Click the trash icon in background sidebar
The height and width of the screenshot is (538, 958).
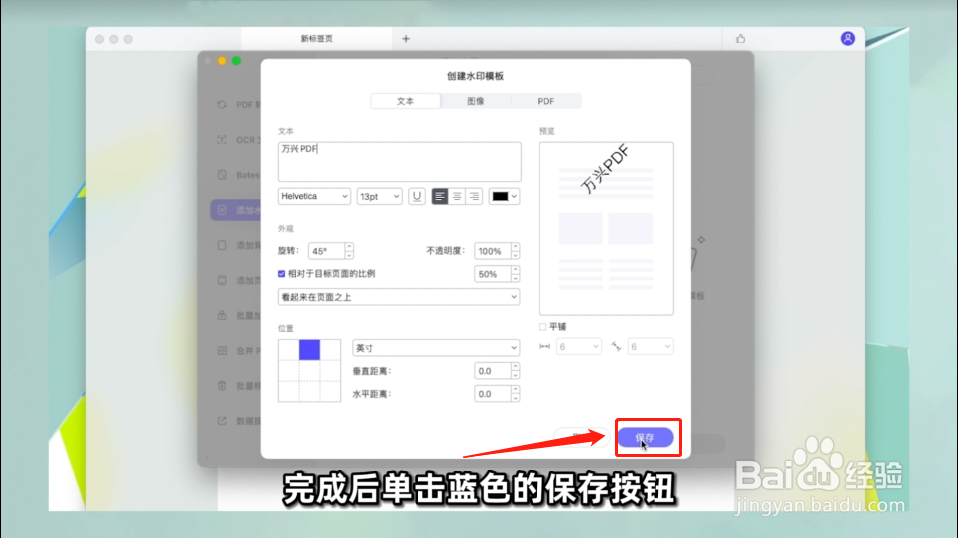point(222,386)
